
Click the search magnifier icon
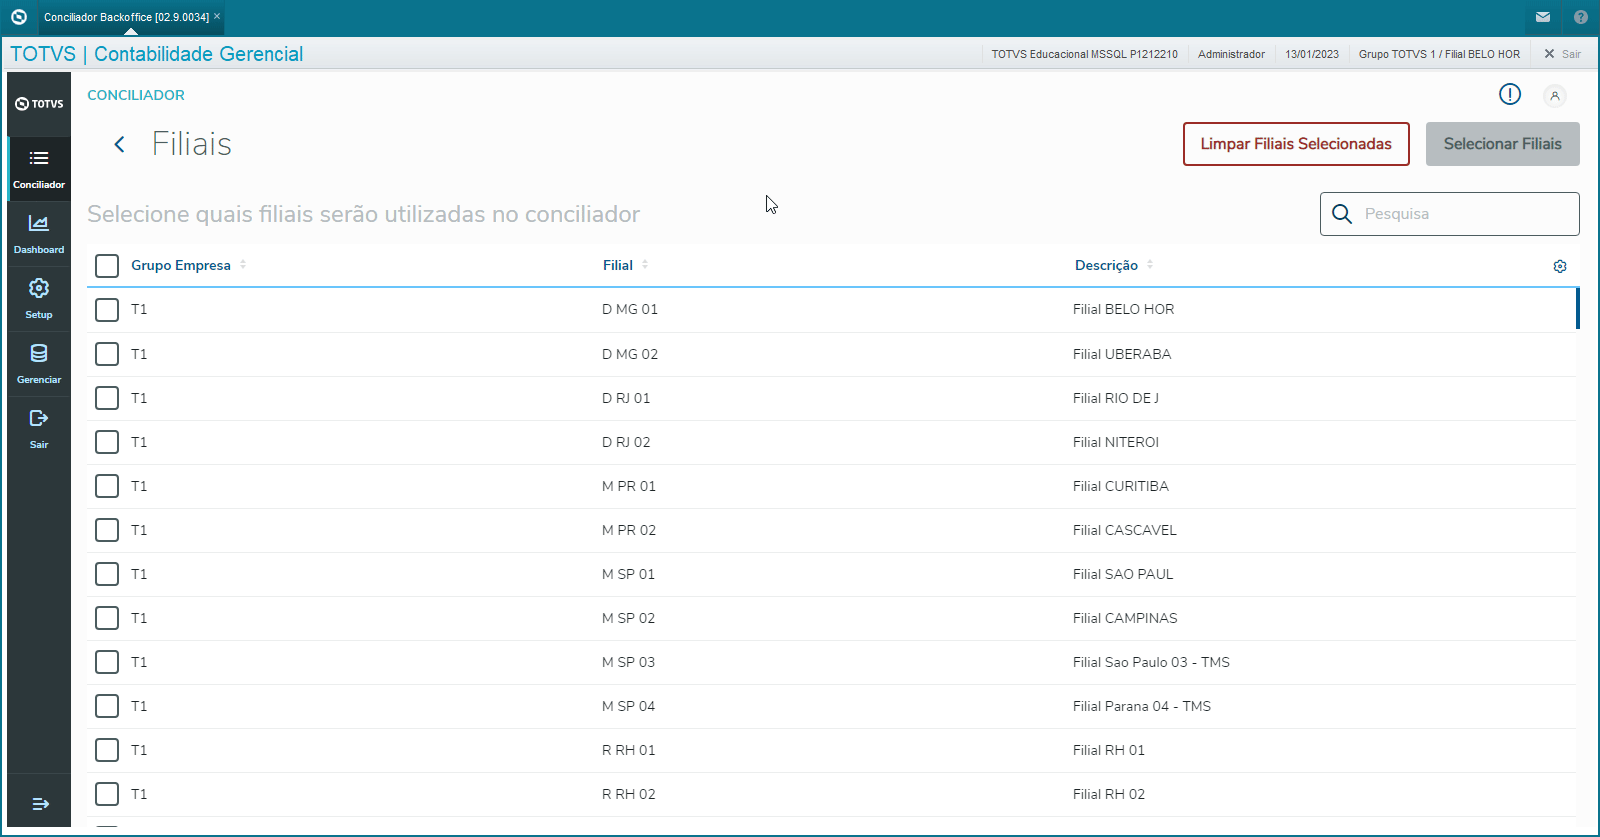coord(1342,214)
